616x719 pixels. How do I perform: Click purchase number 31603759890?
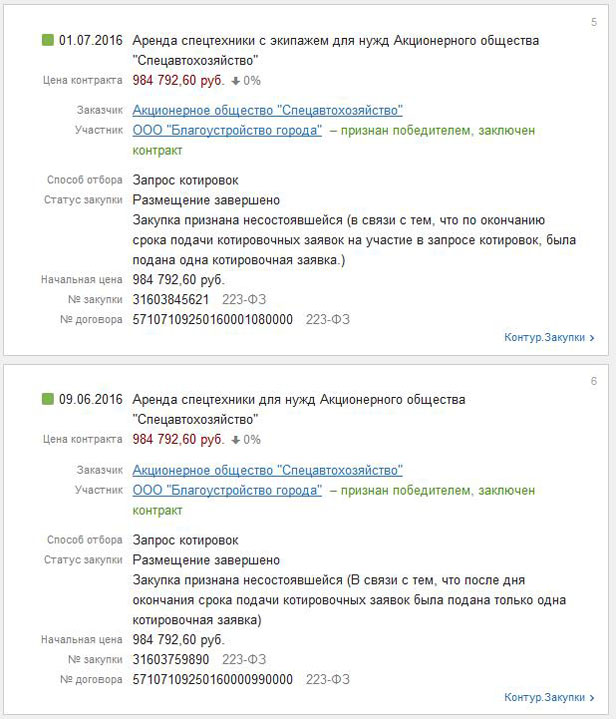pyautogui.click(x=171, y=659)
